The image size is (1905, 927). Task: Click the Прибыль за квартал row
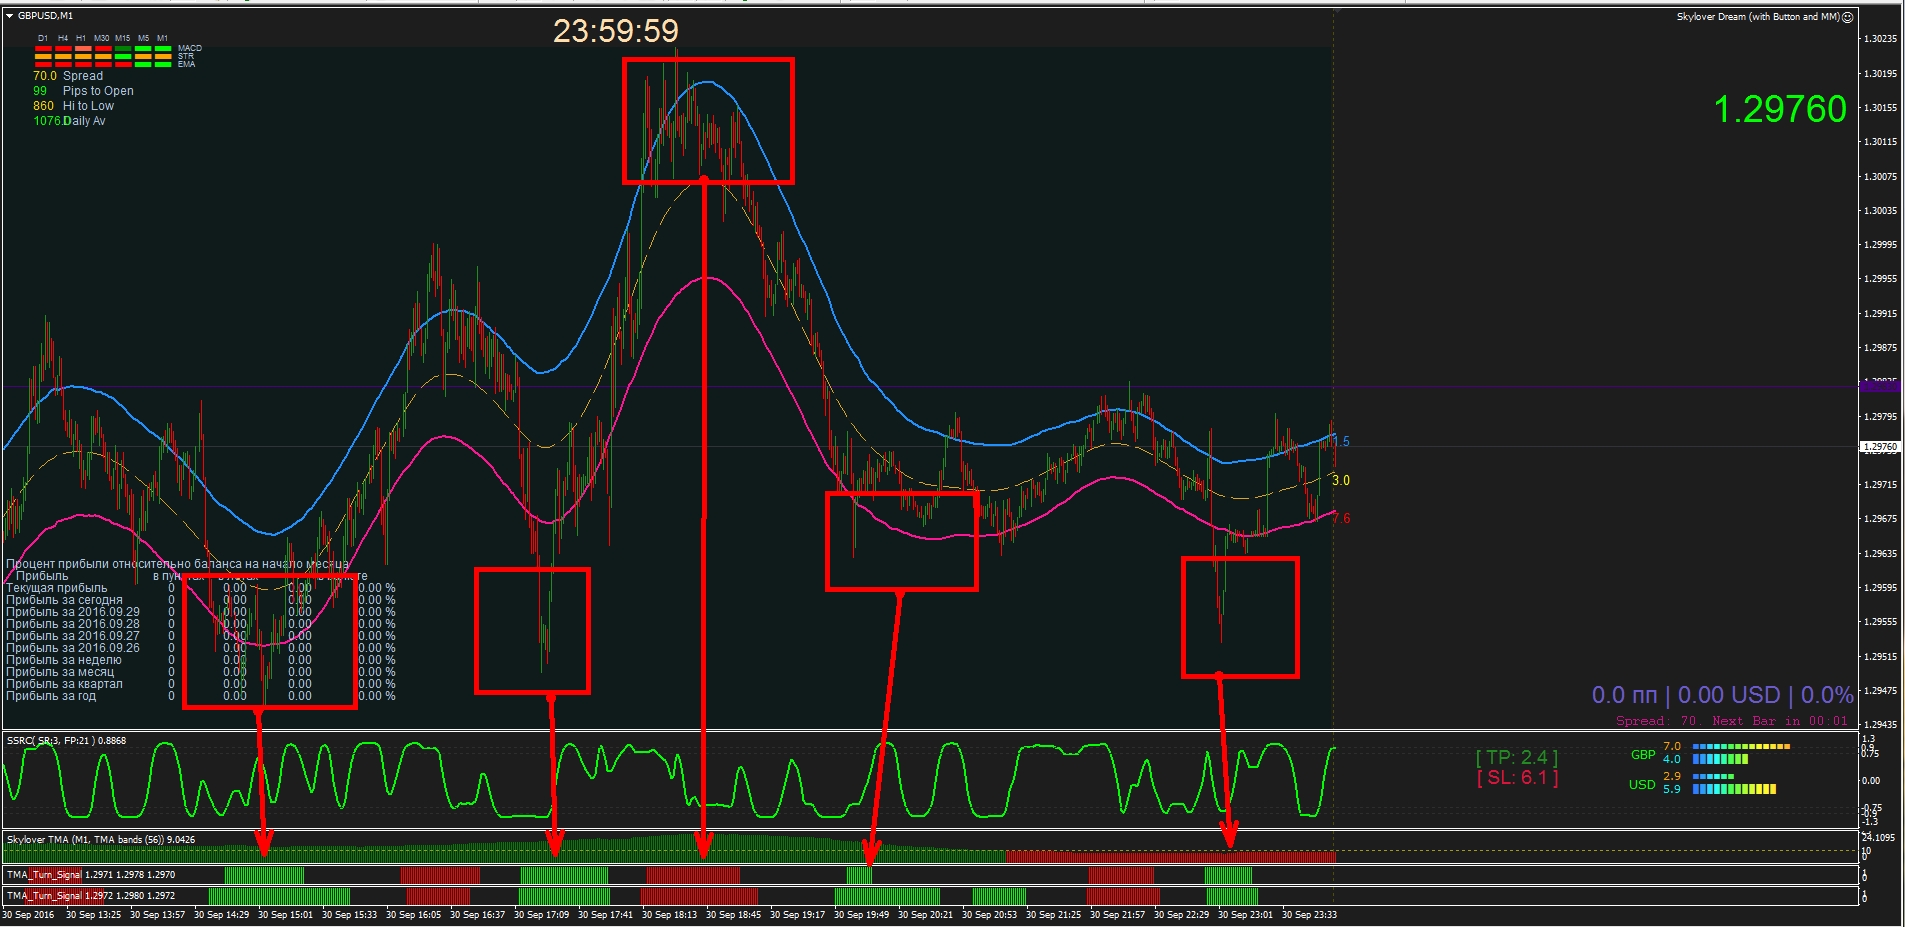(200, 684)
